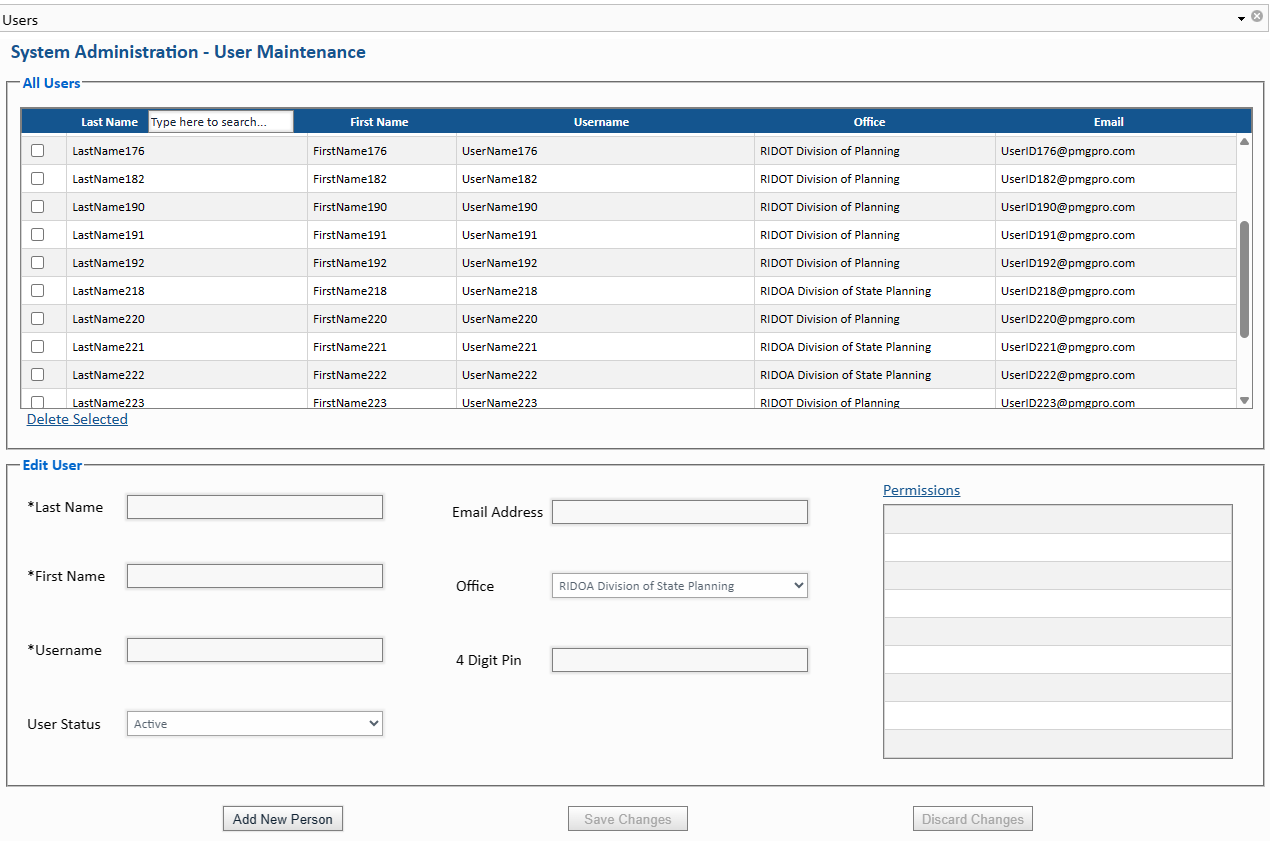Click the Add New Person button
This screenshot has width=1270, height=841.
point(283,819)
